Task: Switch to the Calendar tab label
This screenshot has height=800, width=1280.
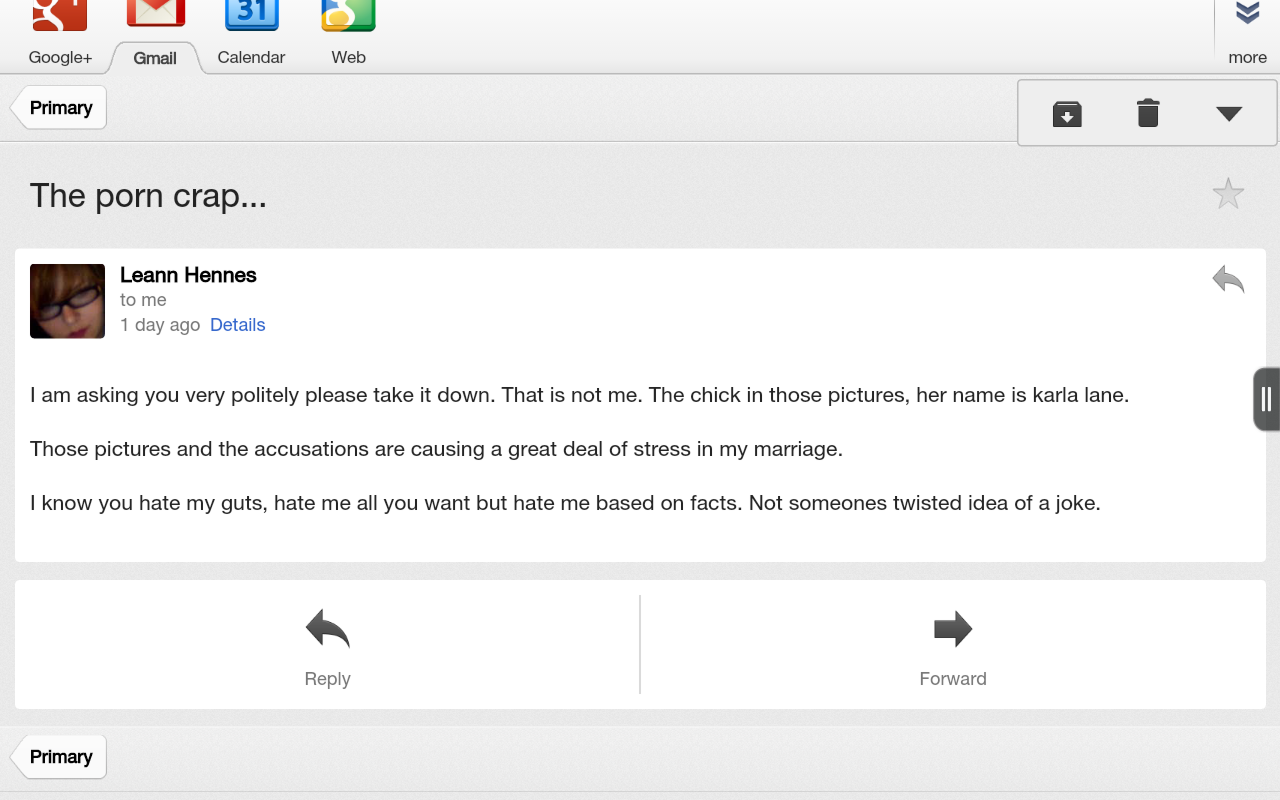Action: point(251,57)
